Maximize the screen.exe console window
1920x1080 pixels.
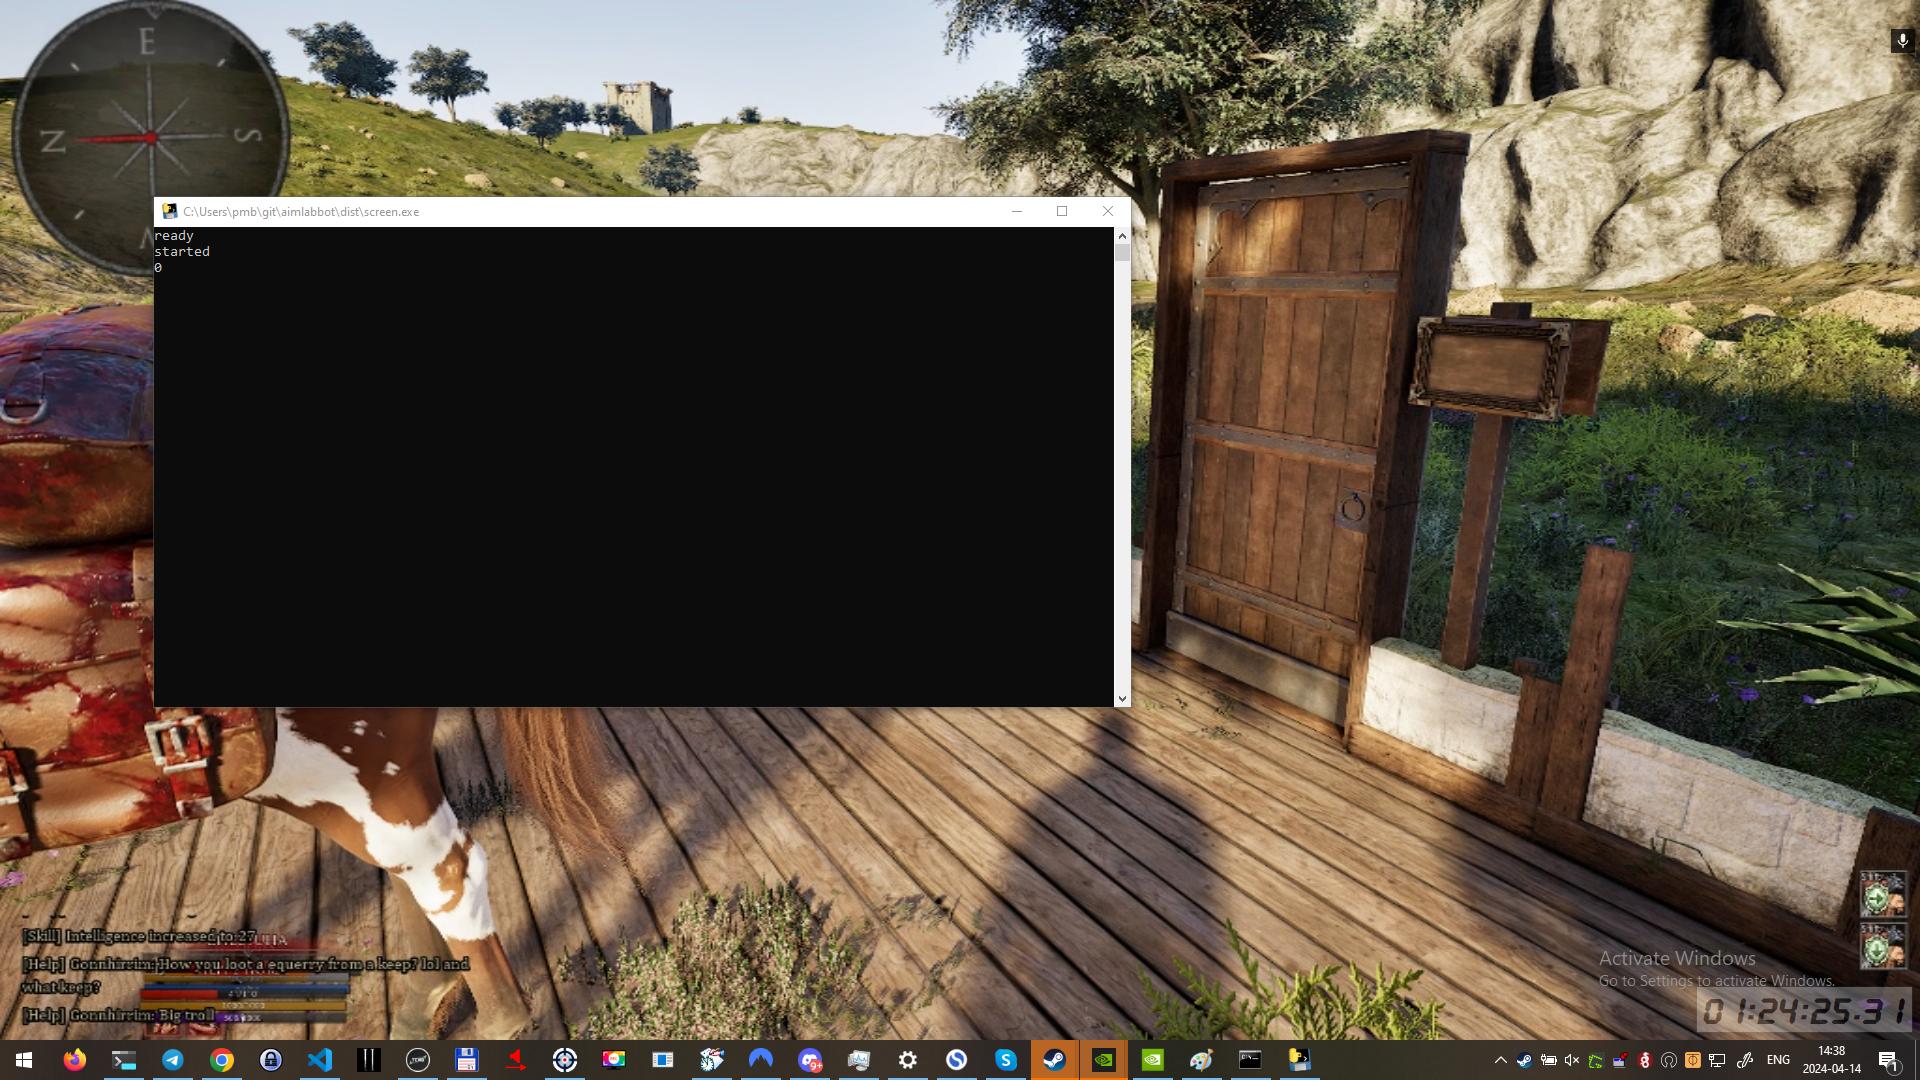(1062, 211)
